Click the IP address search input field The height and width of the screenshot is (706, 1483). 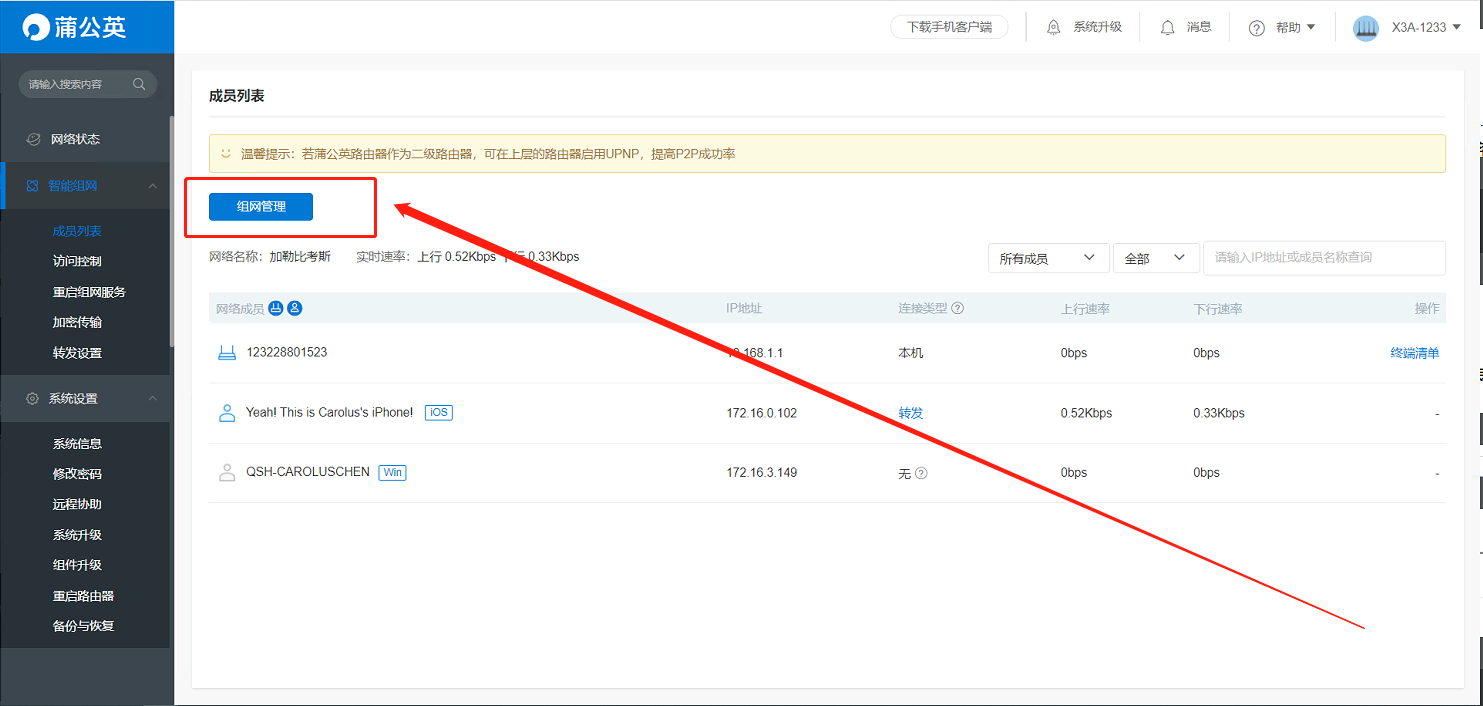tap(1324, 257)
